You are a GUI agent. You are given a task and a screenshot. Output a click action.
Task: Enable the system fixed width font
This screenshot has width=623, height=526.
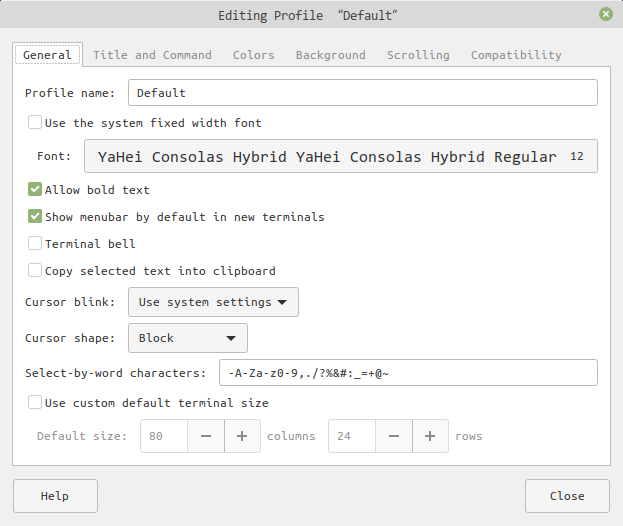click(35, 123)
